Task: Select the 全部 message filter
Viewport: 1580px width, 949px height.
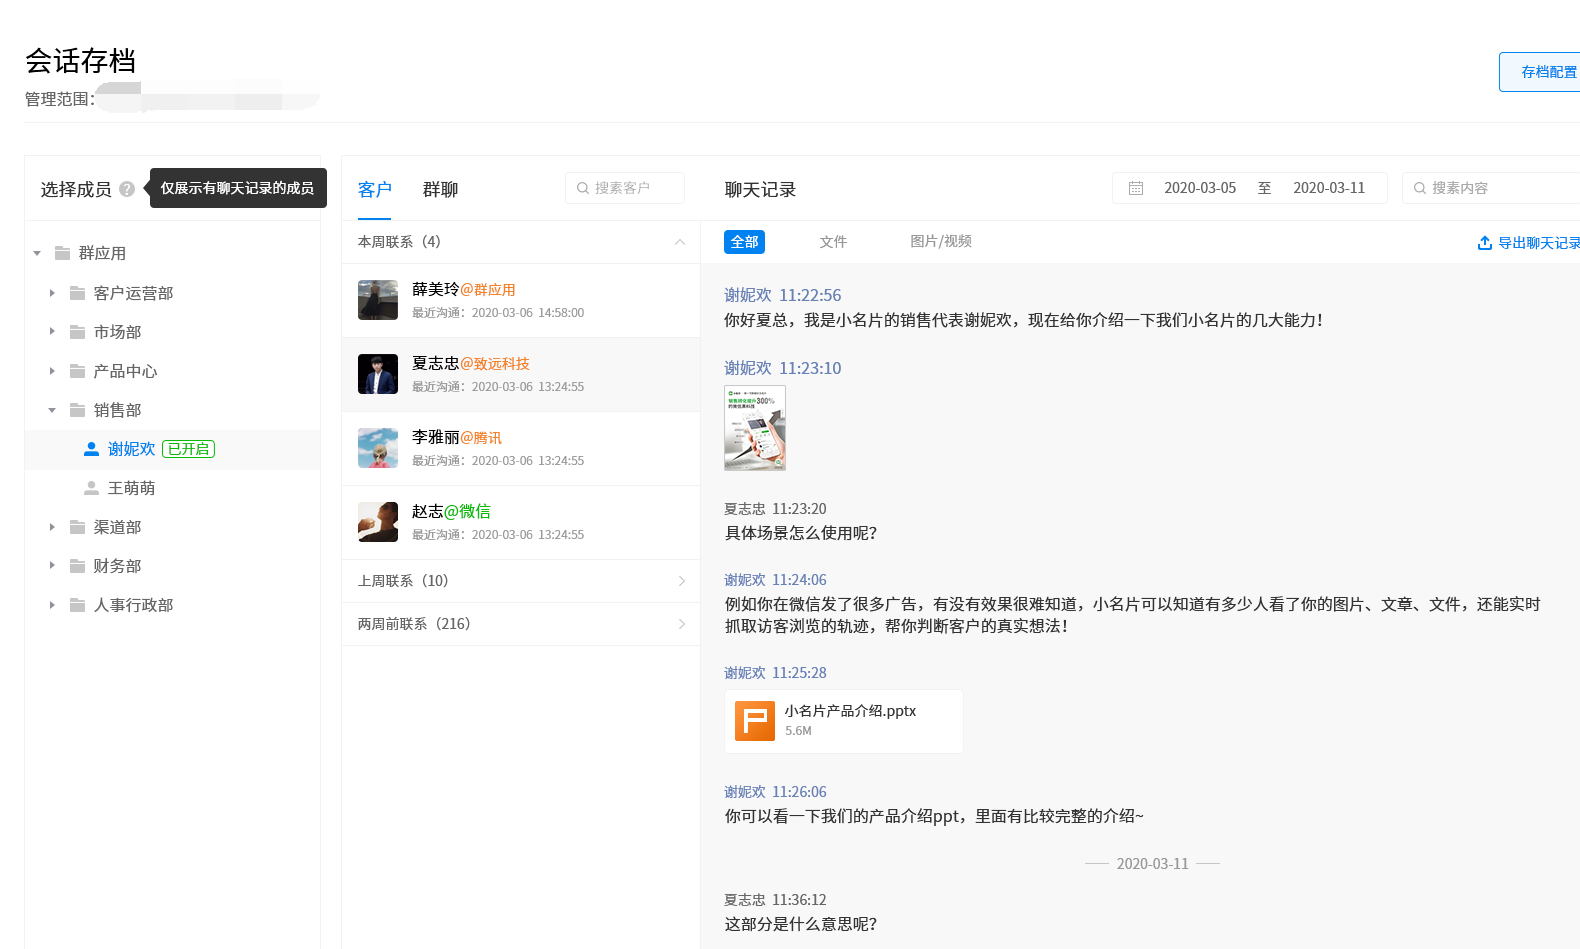Action: point(744,242)
